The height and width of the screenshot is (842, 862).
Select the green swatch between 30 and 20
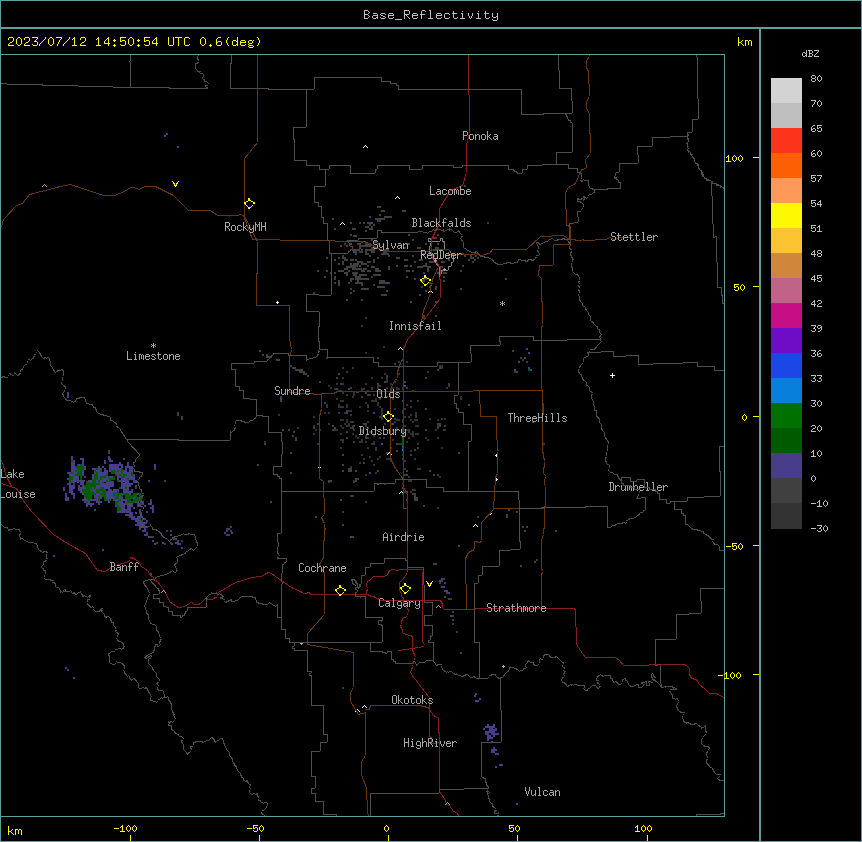point(786,416)
